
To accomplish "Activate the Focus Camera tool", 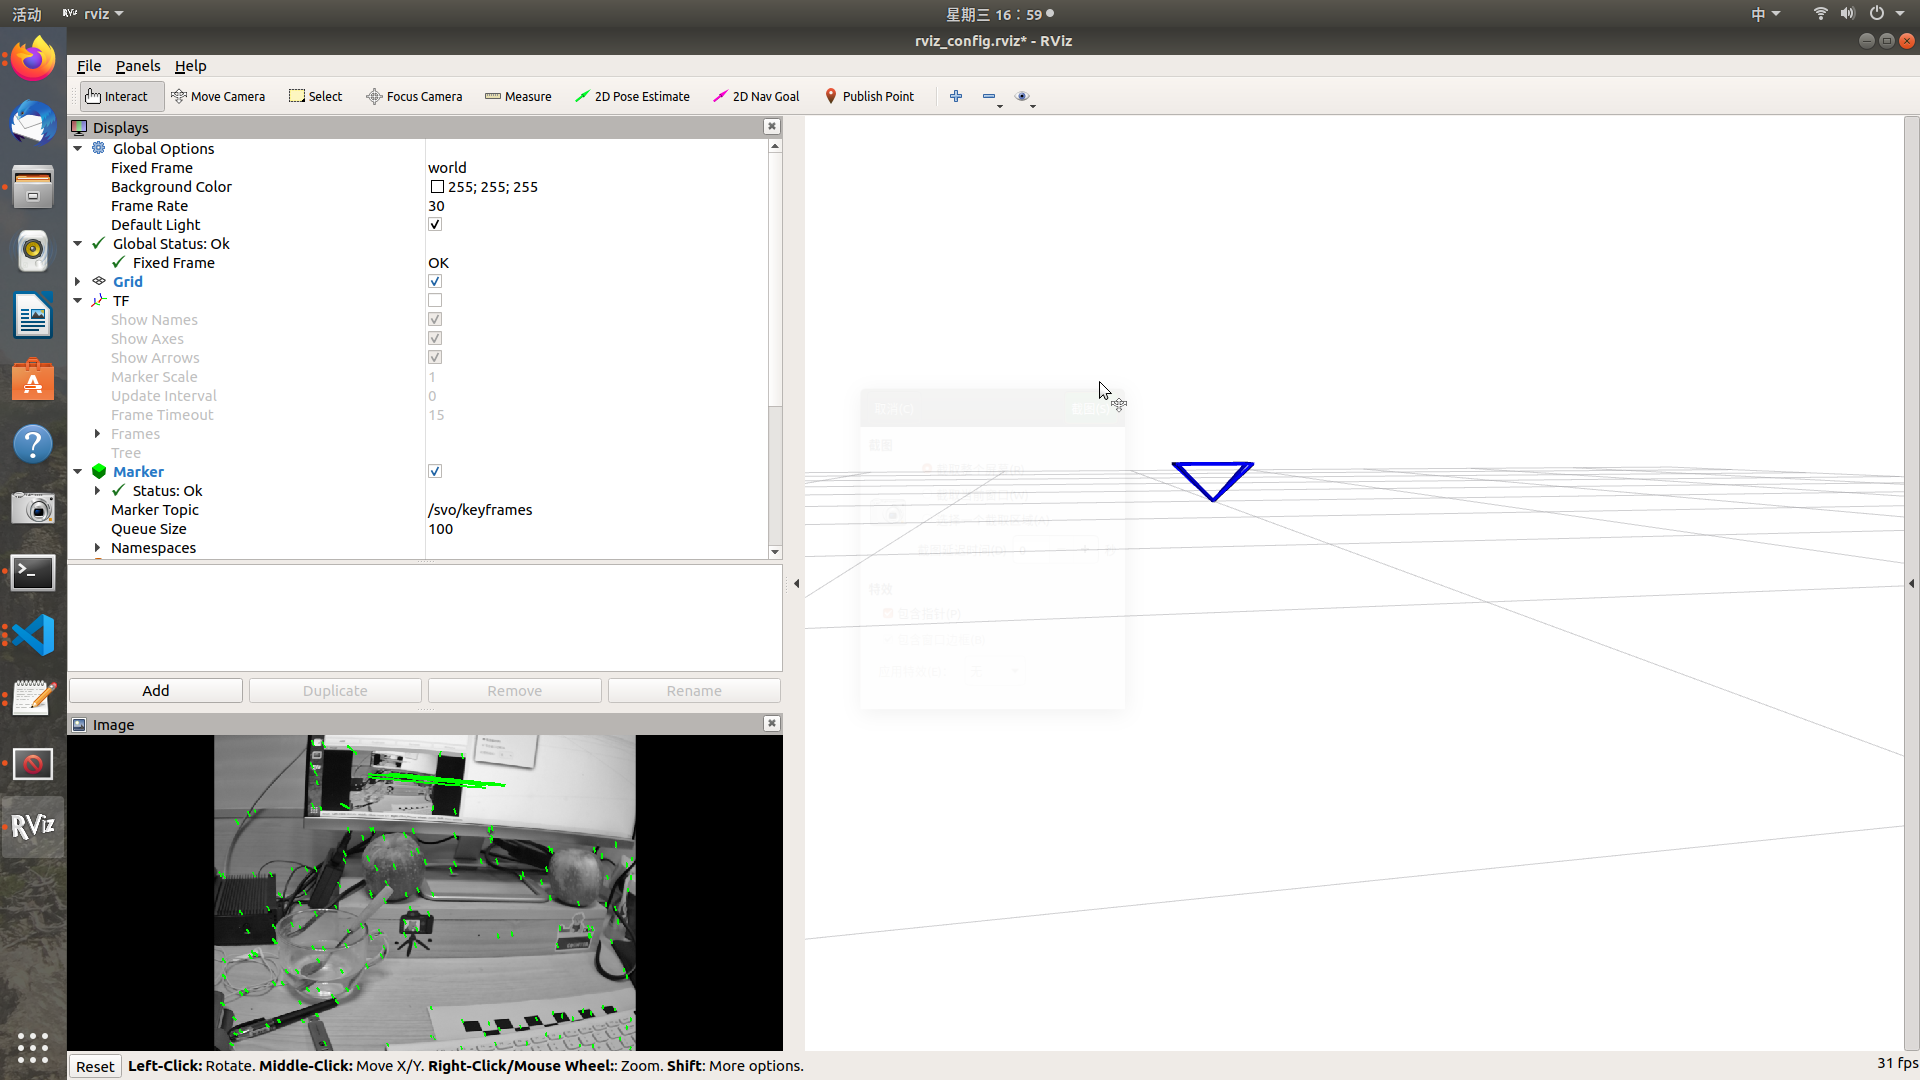I will coord(414,96).
